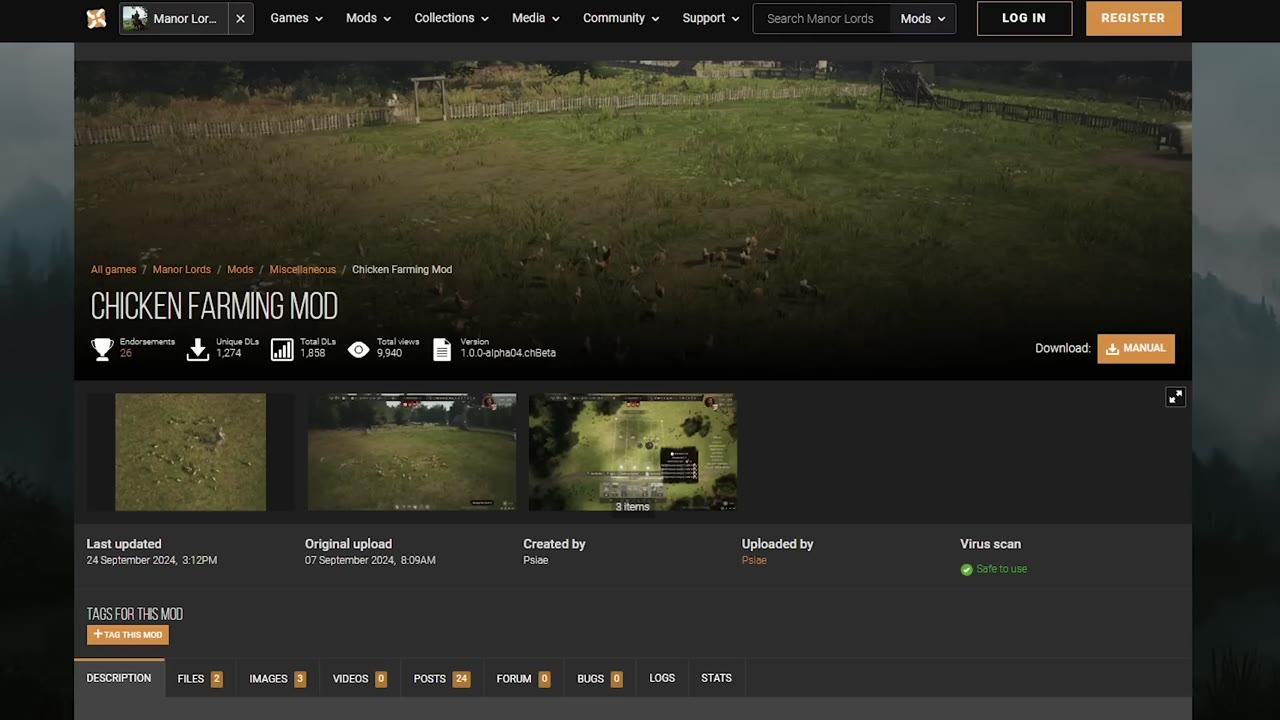The image size is (1280, 720).
Task: Select the DESCRIPTION tab
Action: click(x=119, y=678)
